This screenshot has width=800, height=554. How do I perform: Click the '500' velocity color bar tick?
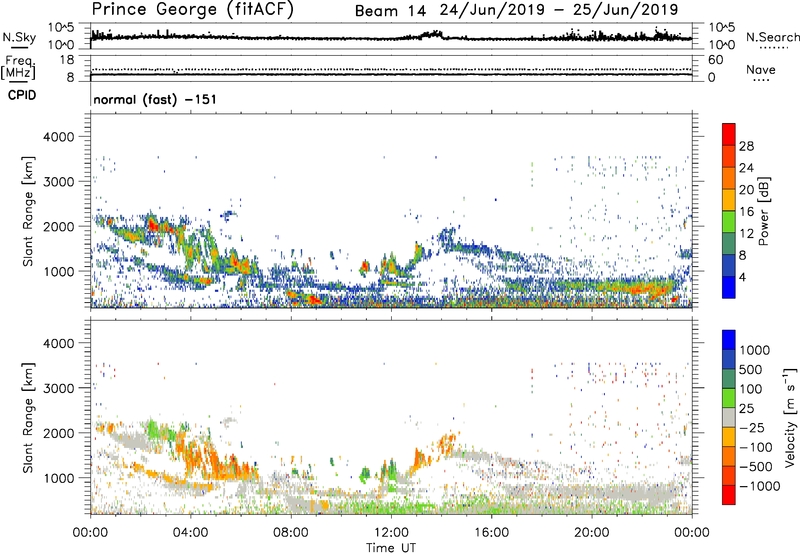(x=751, y=369)
